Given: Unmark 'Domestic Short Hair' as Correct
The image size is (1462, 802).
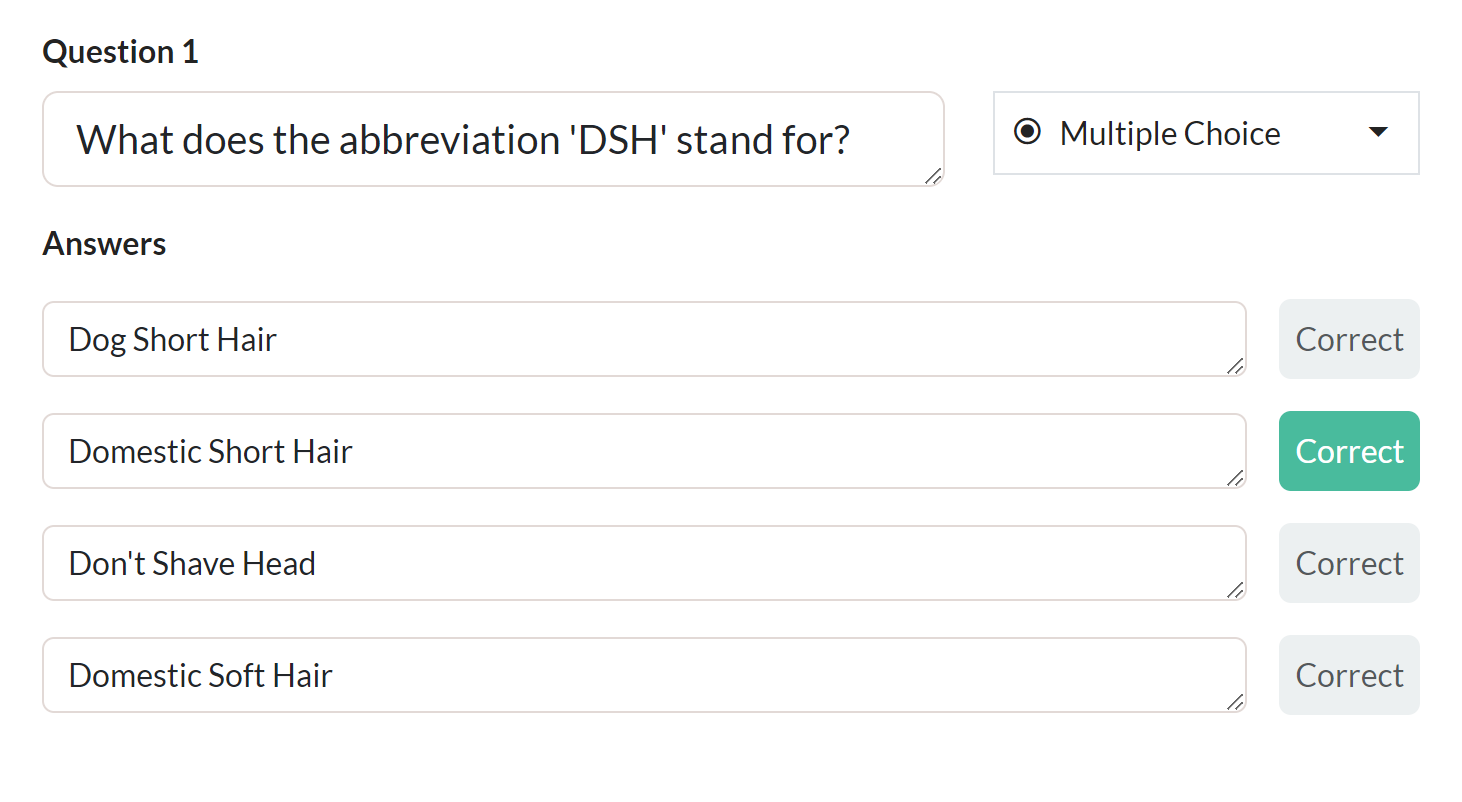Looking at the screenshot, I should 1348,451.
